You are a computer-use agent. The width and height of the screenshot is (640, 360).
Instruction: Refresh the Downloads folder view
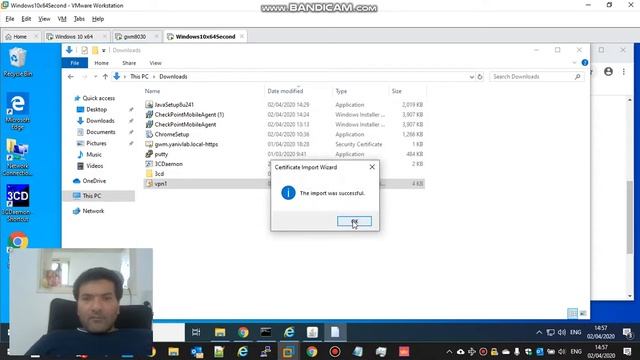(480, 77)
